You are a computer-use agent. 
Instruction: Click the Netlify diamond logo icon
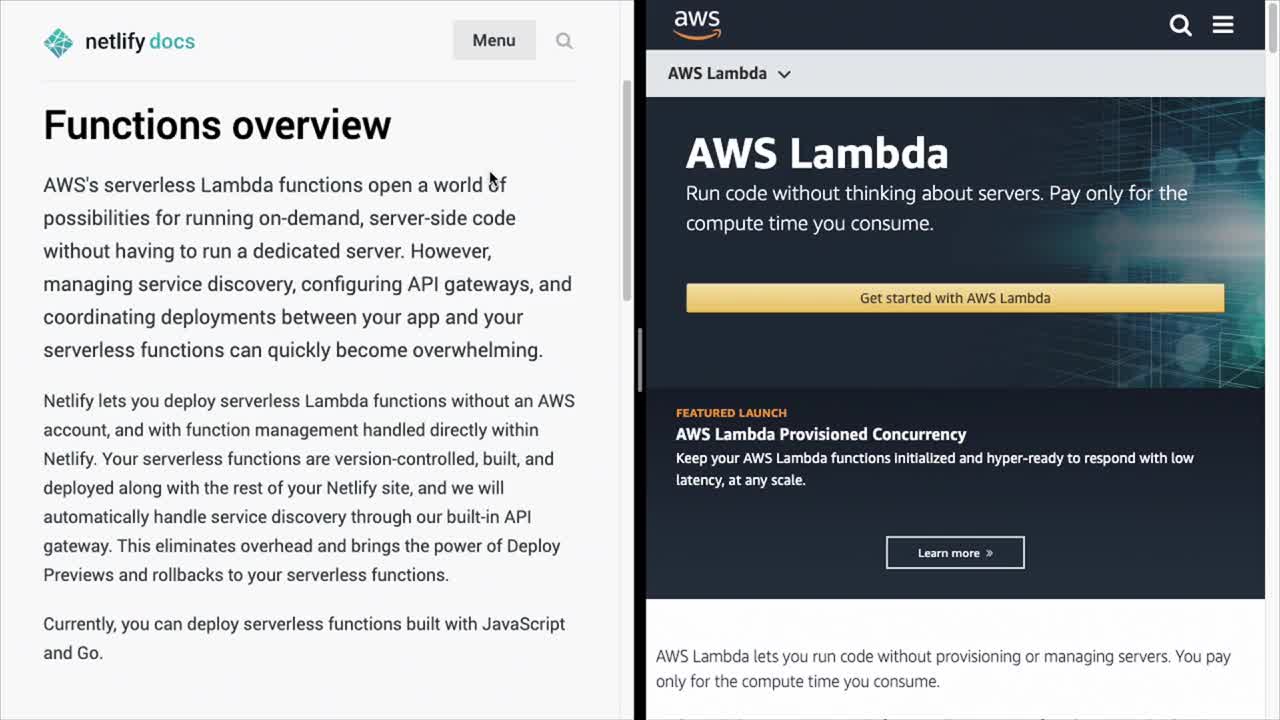click(x=59, y=42)
